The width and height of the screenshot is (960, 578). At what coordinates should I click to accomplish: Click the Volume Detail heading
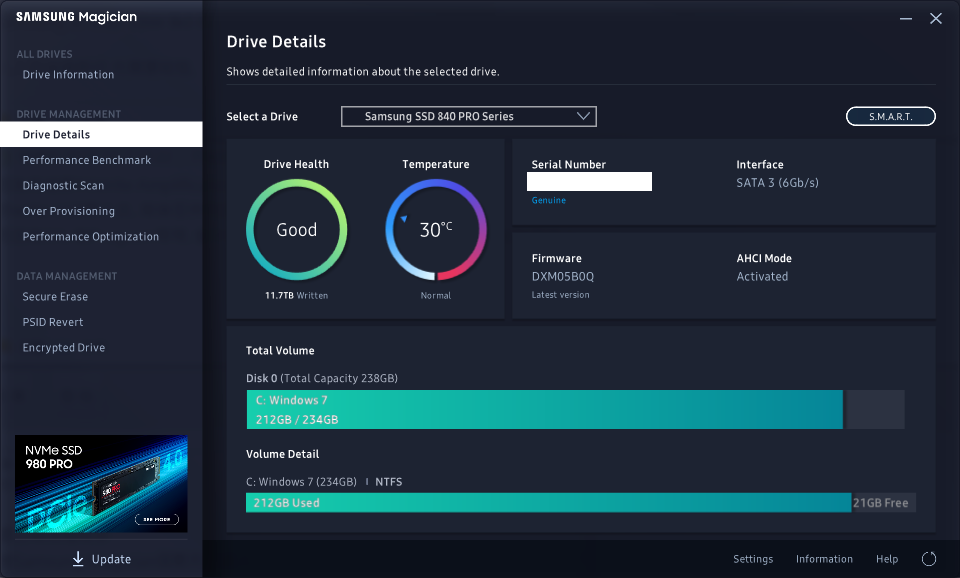click(282, 454)
